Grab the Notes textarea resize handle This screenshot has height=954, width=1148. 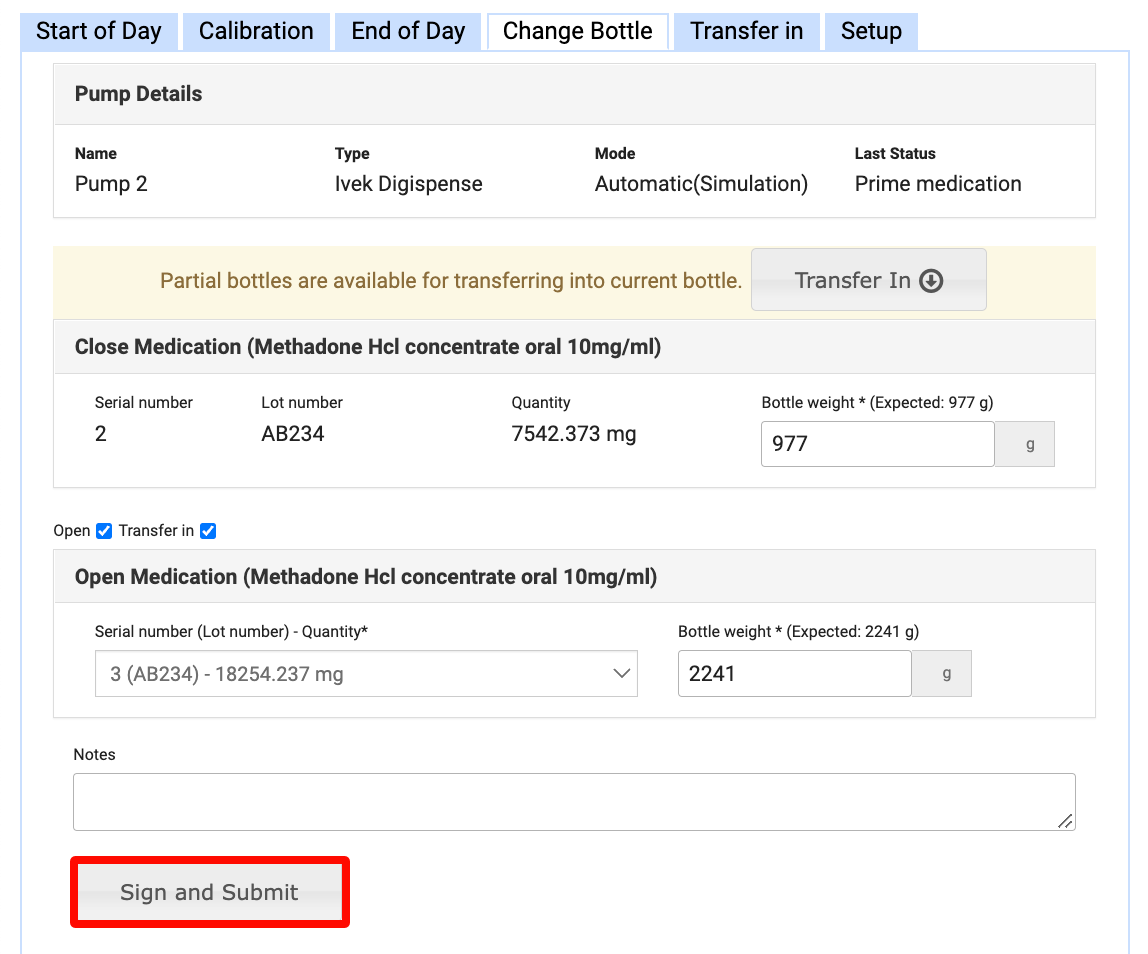pyautogui.click(x=1066, y=821)
